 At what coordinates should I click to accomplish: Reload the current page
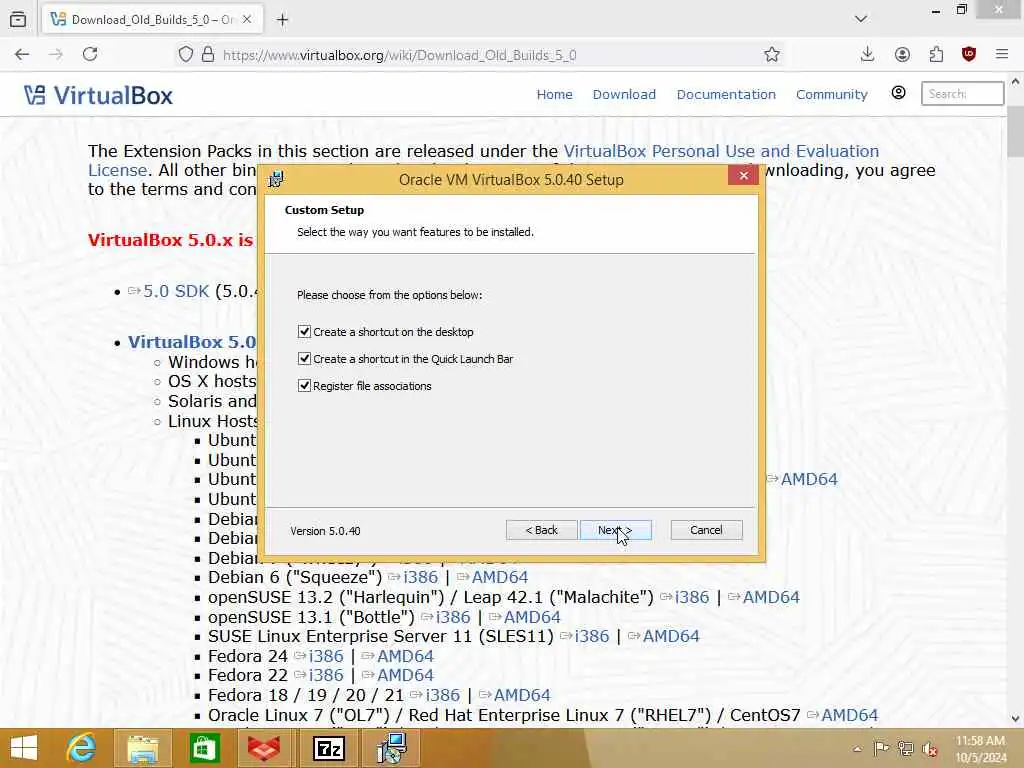(x=90, y=55)
